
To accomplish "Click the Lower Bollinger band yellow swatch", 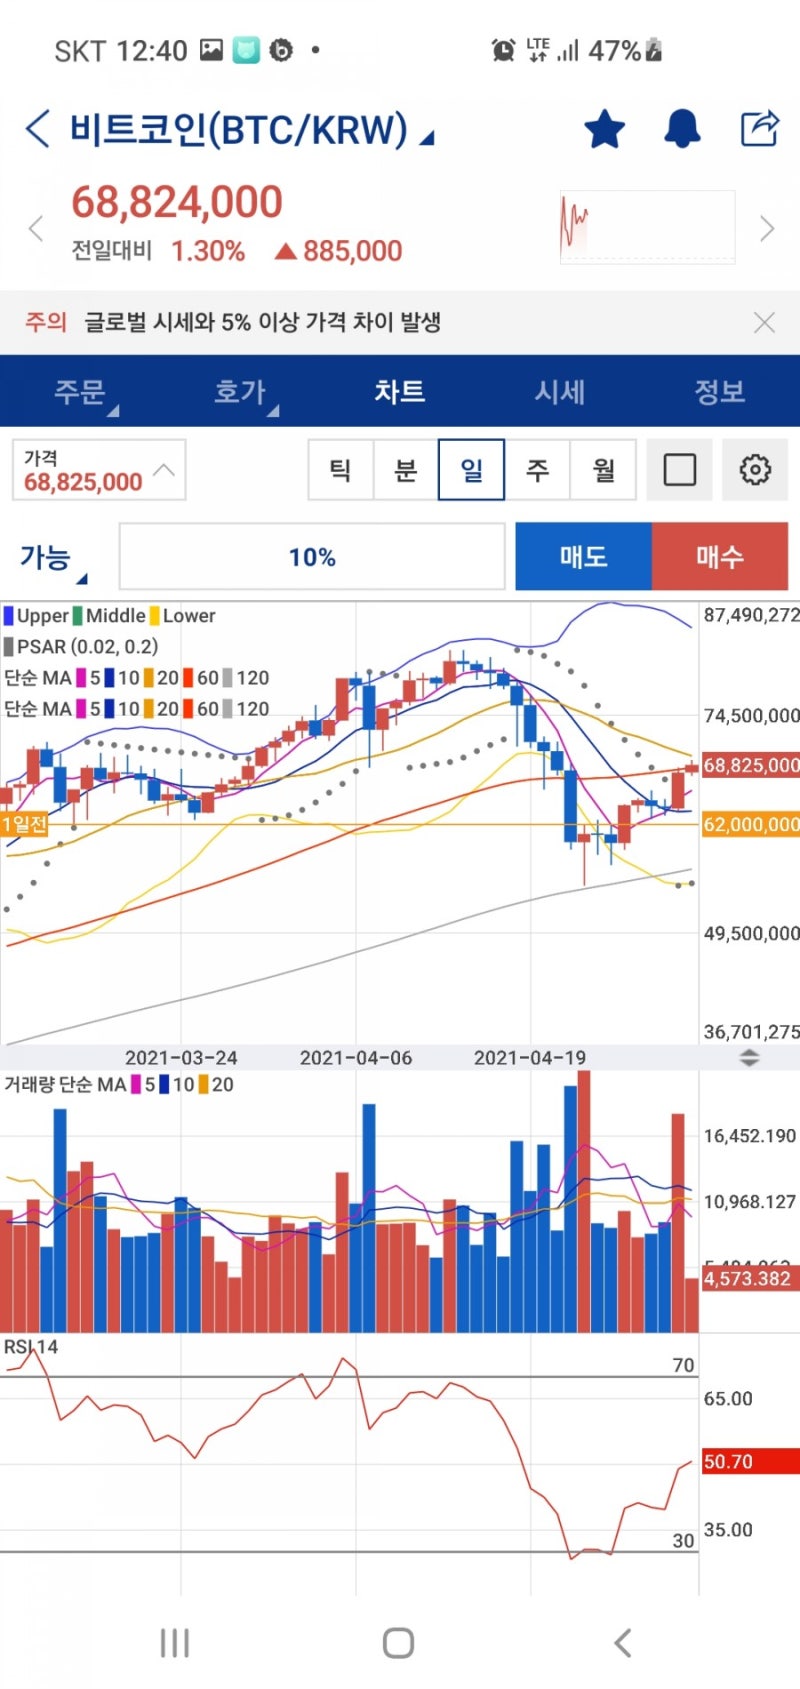I will 155,616.
